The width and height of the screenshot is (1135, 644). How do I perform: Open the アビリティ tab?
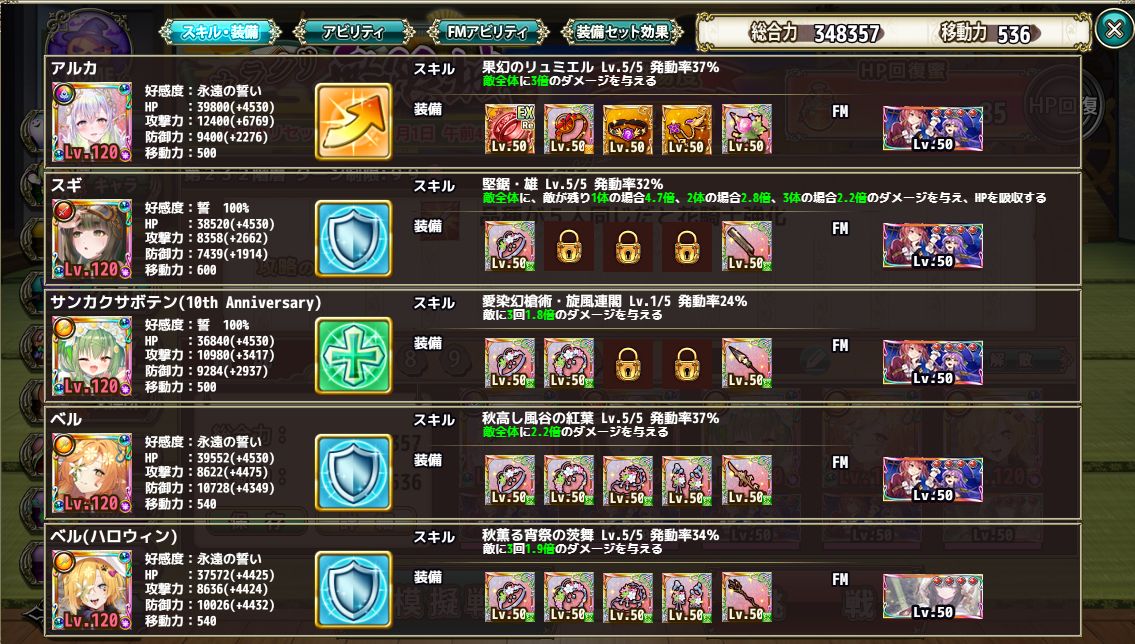coord(353,32)
